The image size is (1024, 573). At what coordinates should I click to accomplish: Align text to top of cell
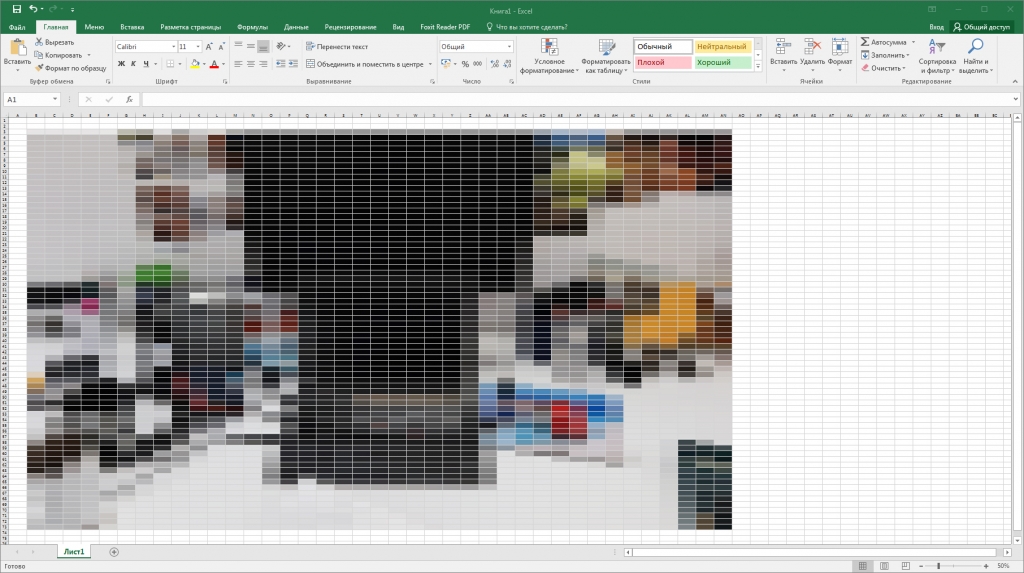point(238,46)
